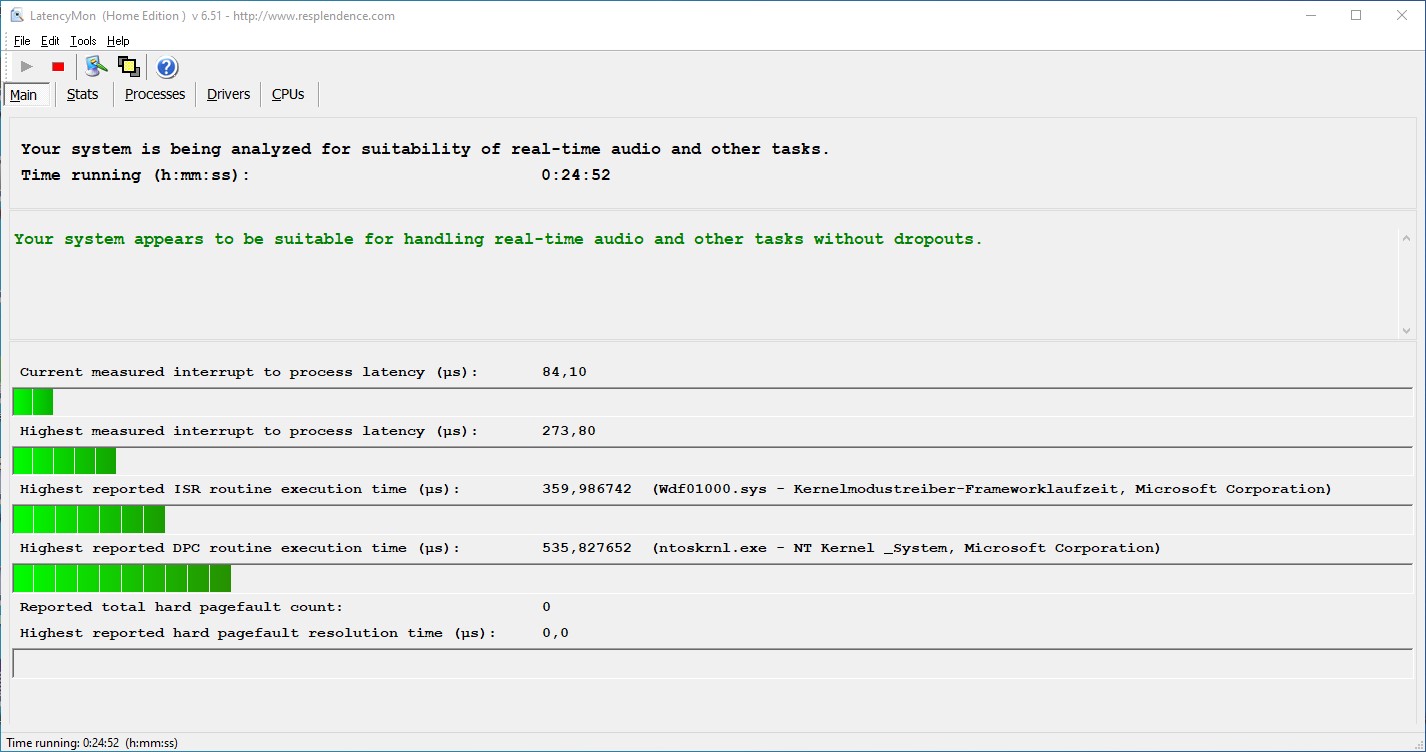Switch to the CPUs tab
The image size is (1426, 752).
(x=288, y=94)
